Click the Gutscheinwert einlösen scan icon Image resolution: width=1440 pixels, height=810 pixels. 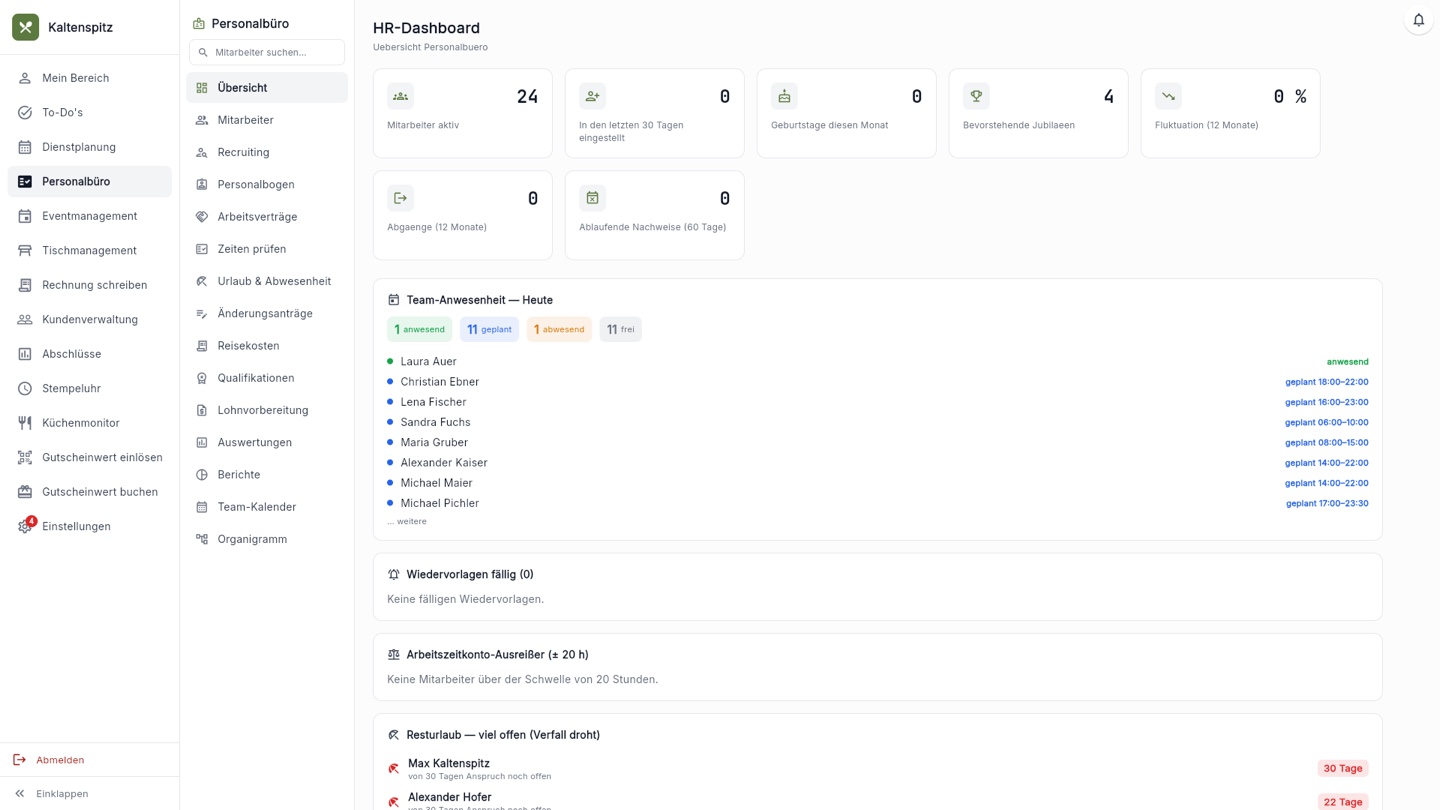[x=25, y=457]
